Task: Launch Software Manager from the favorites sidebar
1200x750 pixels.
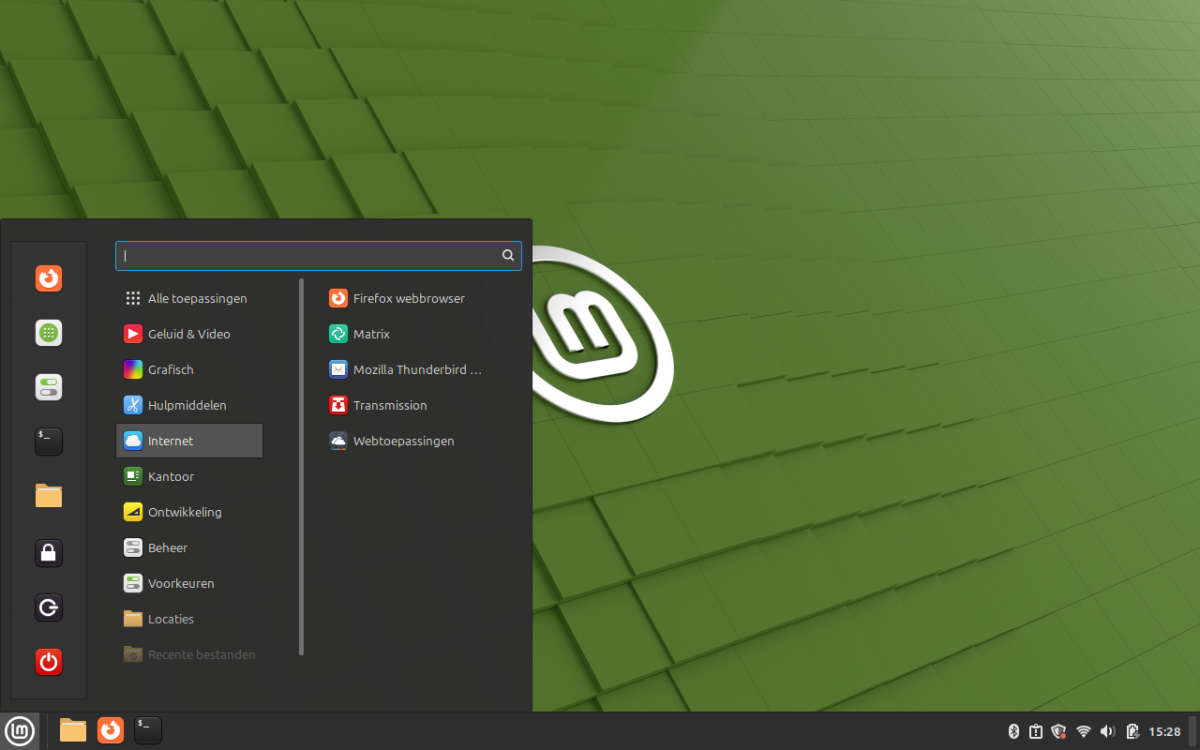Action: pyautogui.click(x=48, y=333)
